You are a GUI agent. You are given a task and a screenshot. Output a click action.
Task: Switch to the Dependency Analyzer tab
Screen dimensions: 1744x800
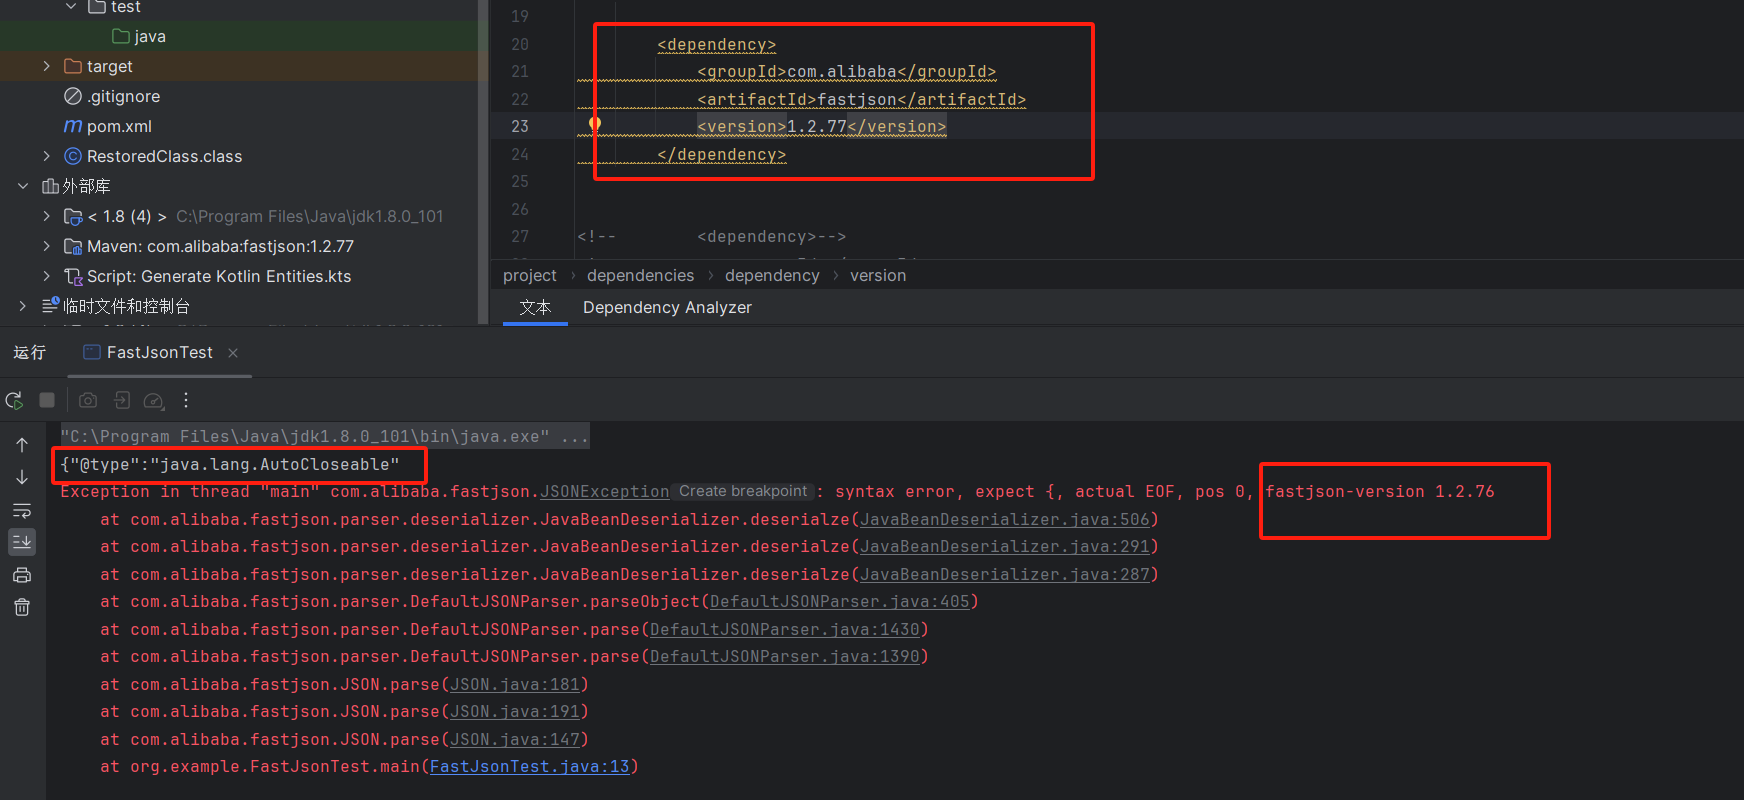667,307
